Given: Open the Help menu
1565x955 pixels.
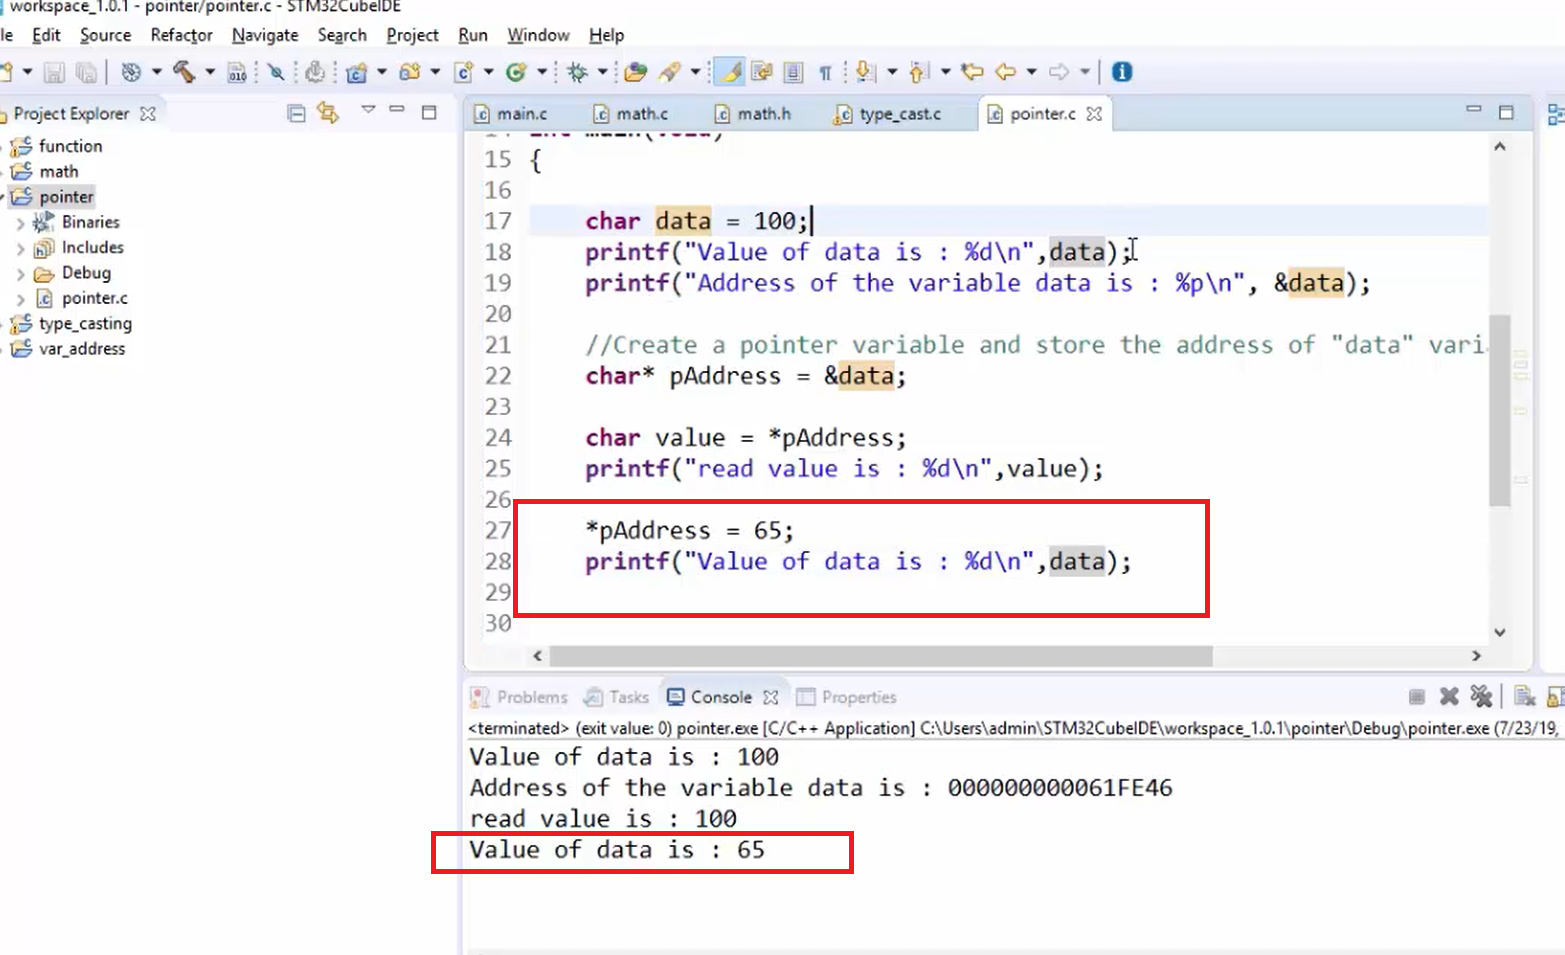Looking at the screenshot, I should pos(606,35).
